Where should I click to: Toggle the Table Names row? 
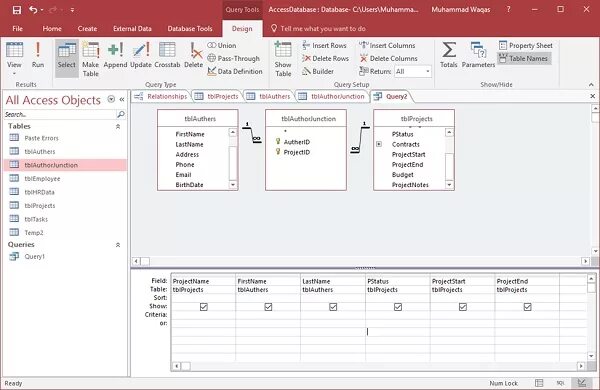[524, 58]
